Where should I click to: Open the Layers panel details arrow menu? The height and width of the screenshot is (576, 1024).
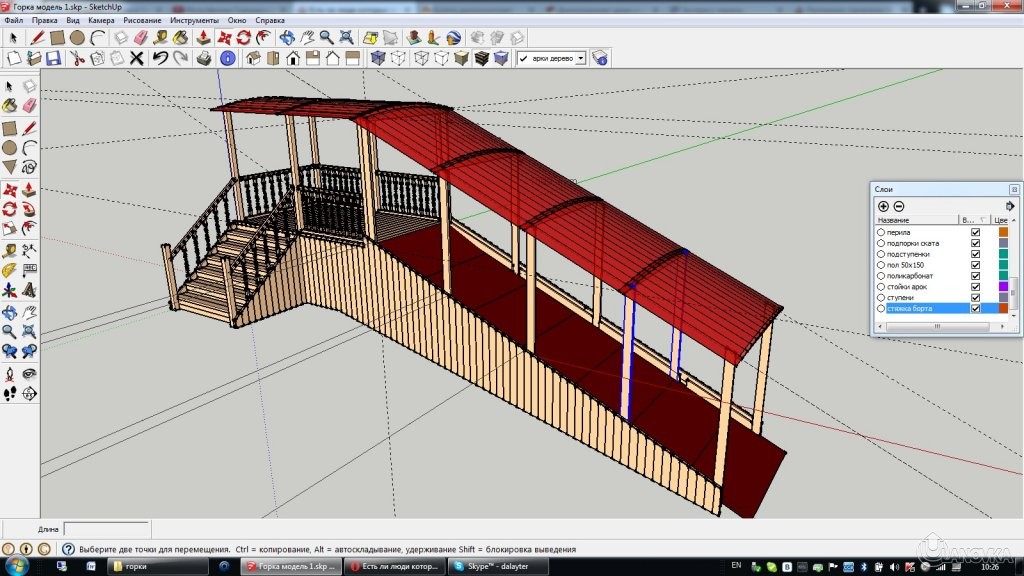pyautogui.click(x=1010, y=206)
